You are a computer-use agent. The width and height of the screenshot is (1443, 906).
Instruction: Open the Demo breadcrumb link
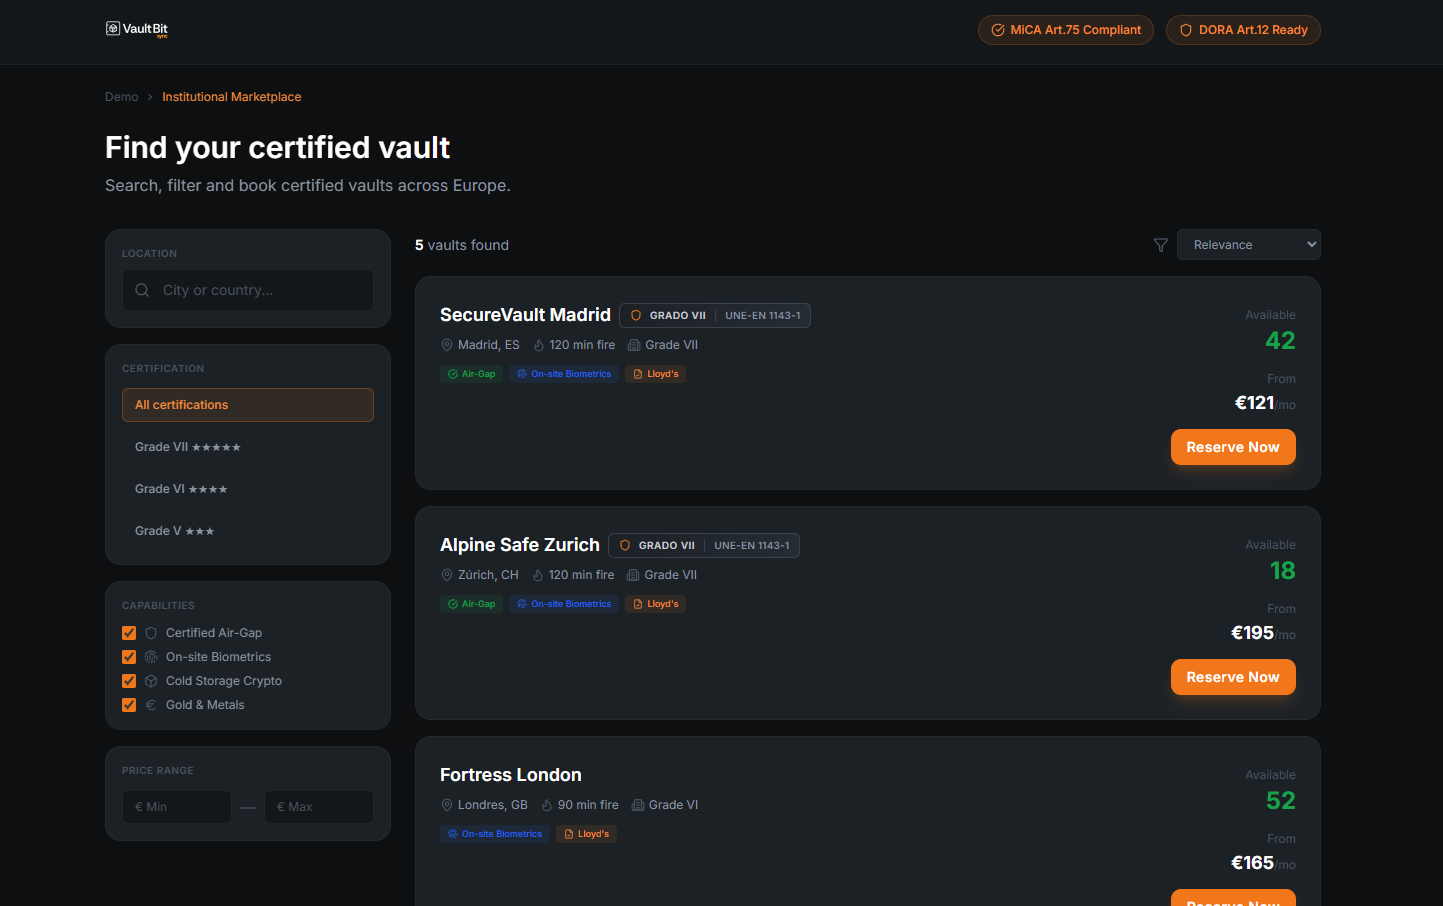coord(121,96)
